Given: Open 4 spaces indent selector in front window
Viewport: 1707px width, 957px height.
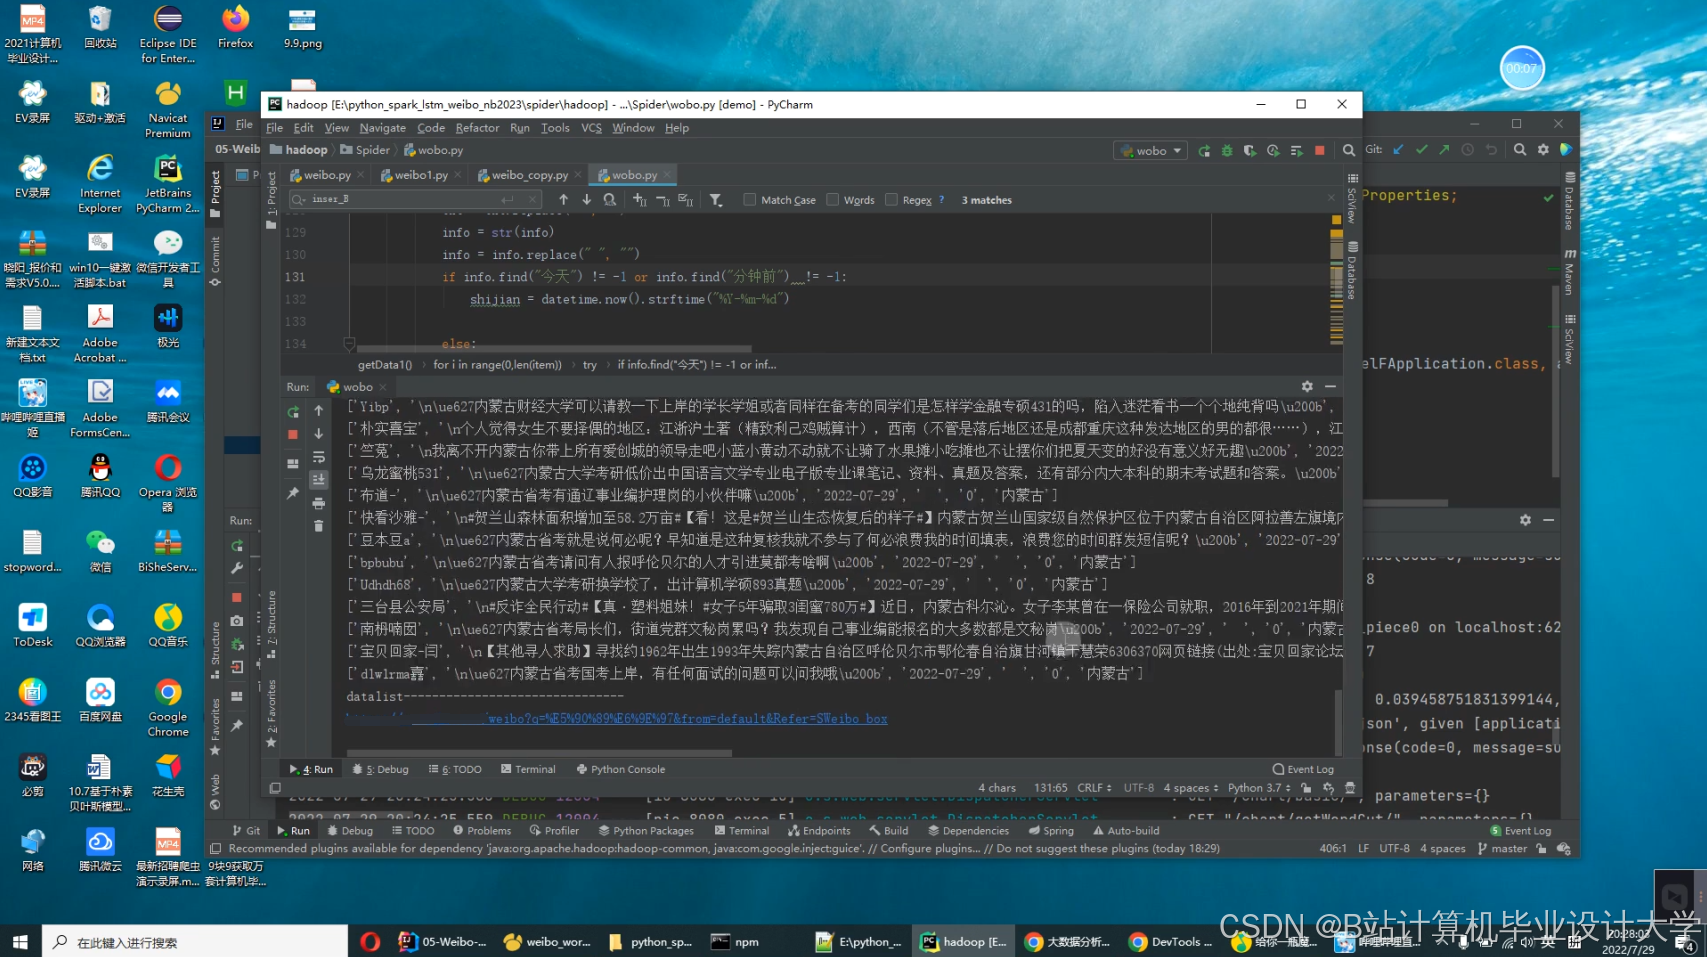Looking at the screenshot, I should pyautogui.click(x=1191, y=788).
